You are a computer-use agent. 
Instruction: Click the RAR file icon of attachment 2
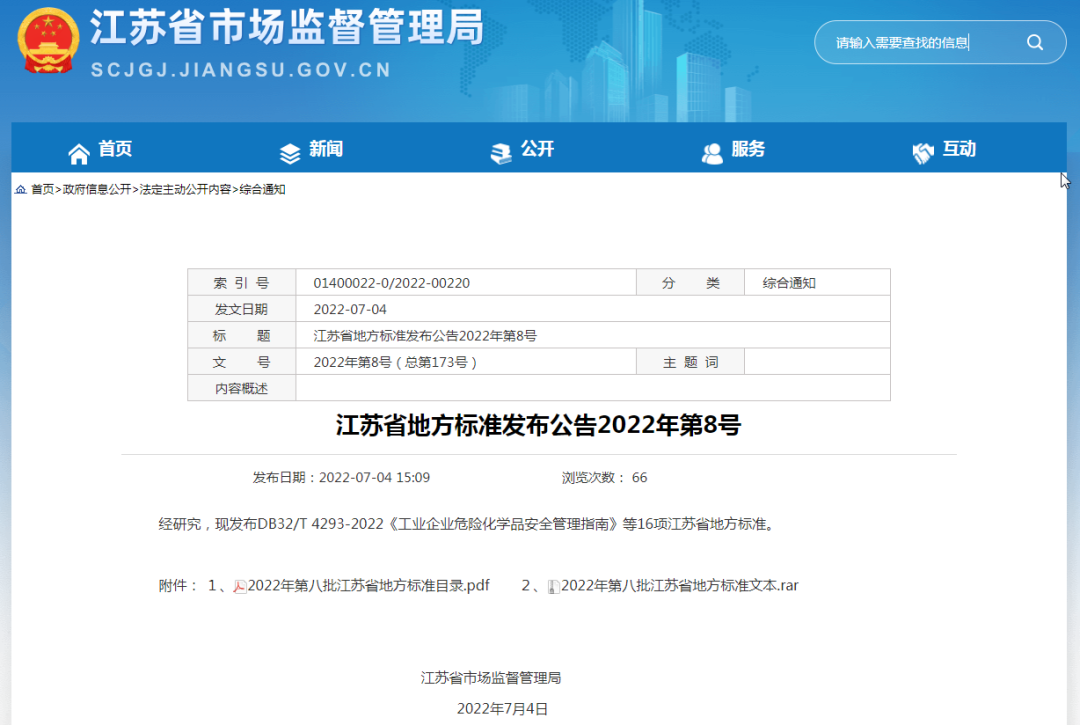click(553, 587)
